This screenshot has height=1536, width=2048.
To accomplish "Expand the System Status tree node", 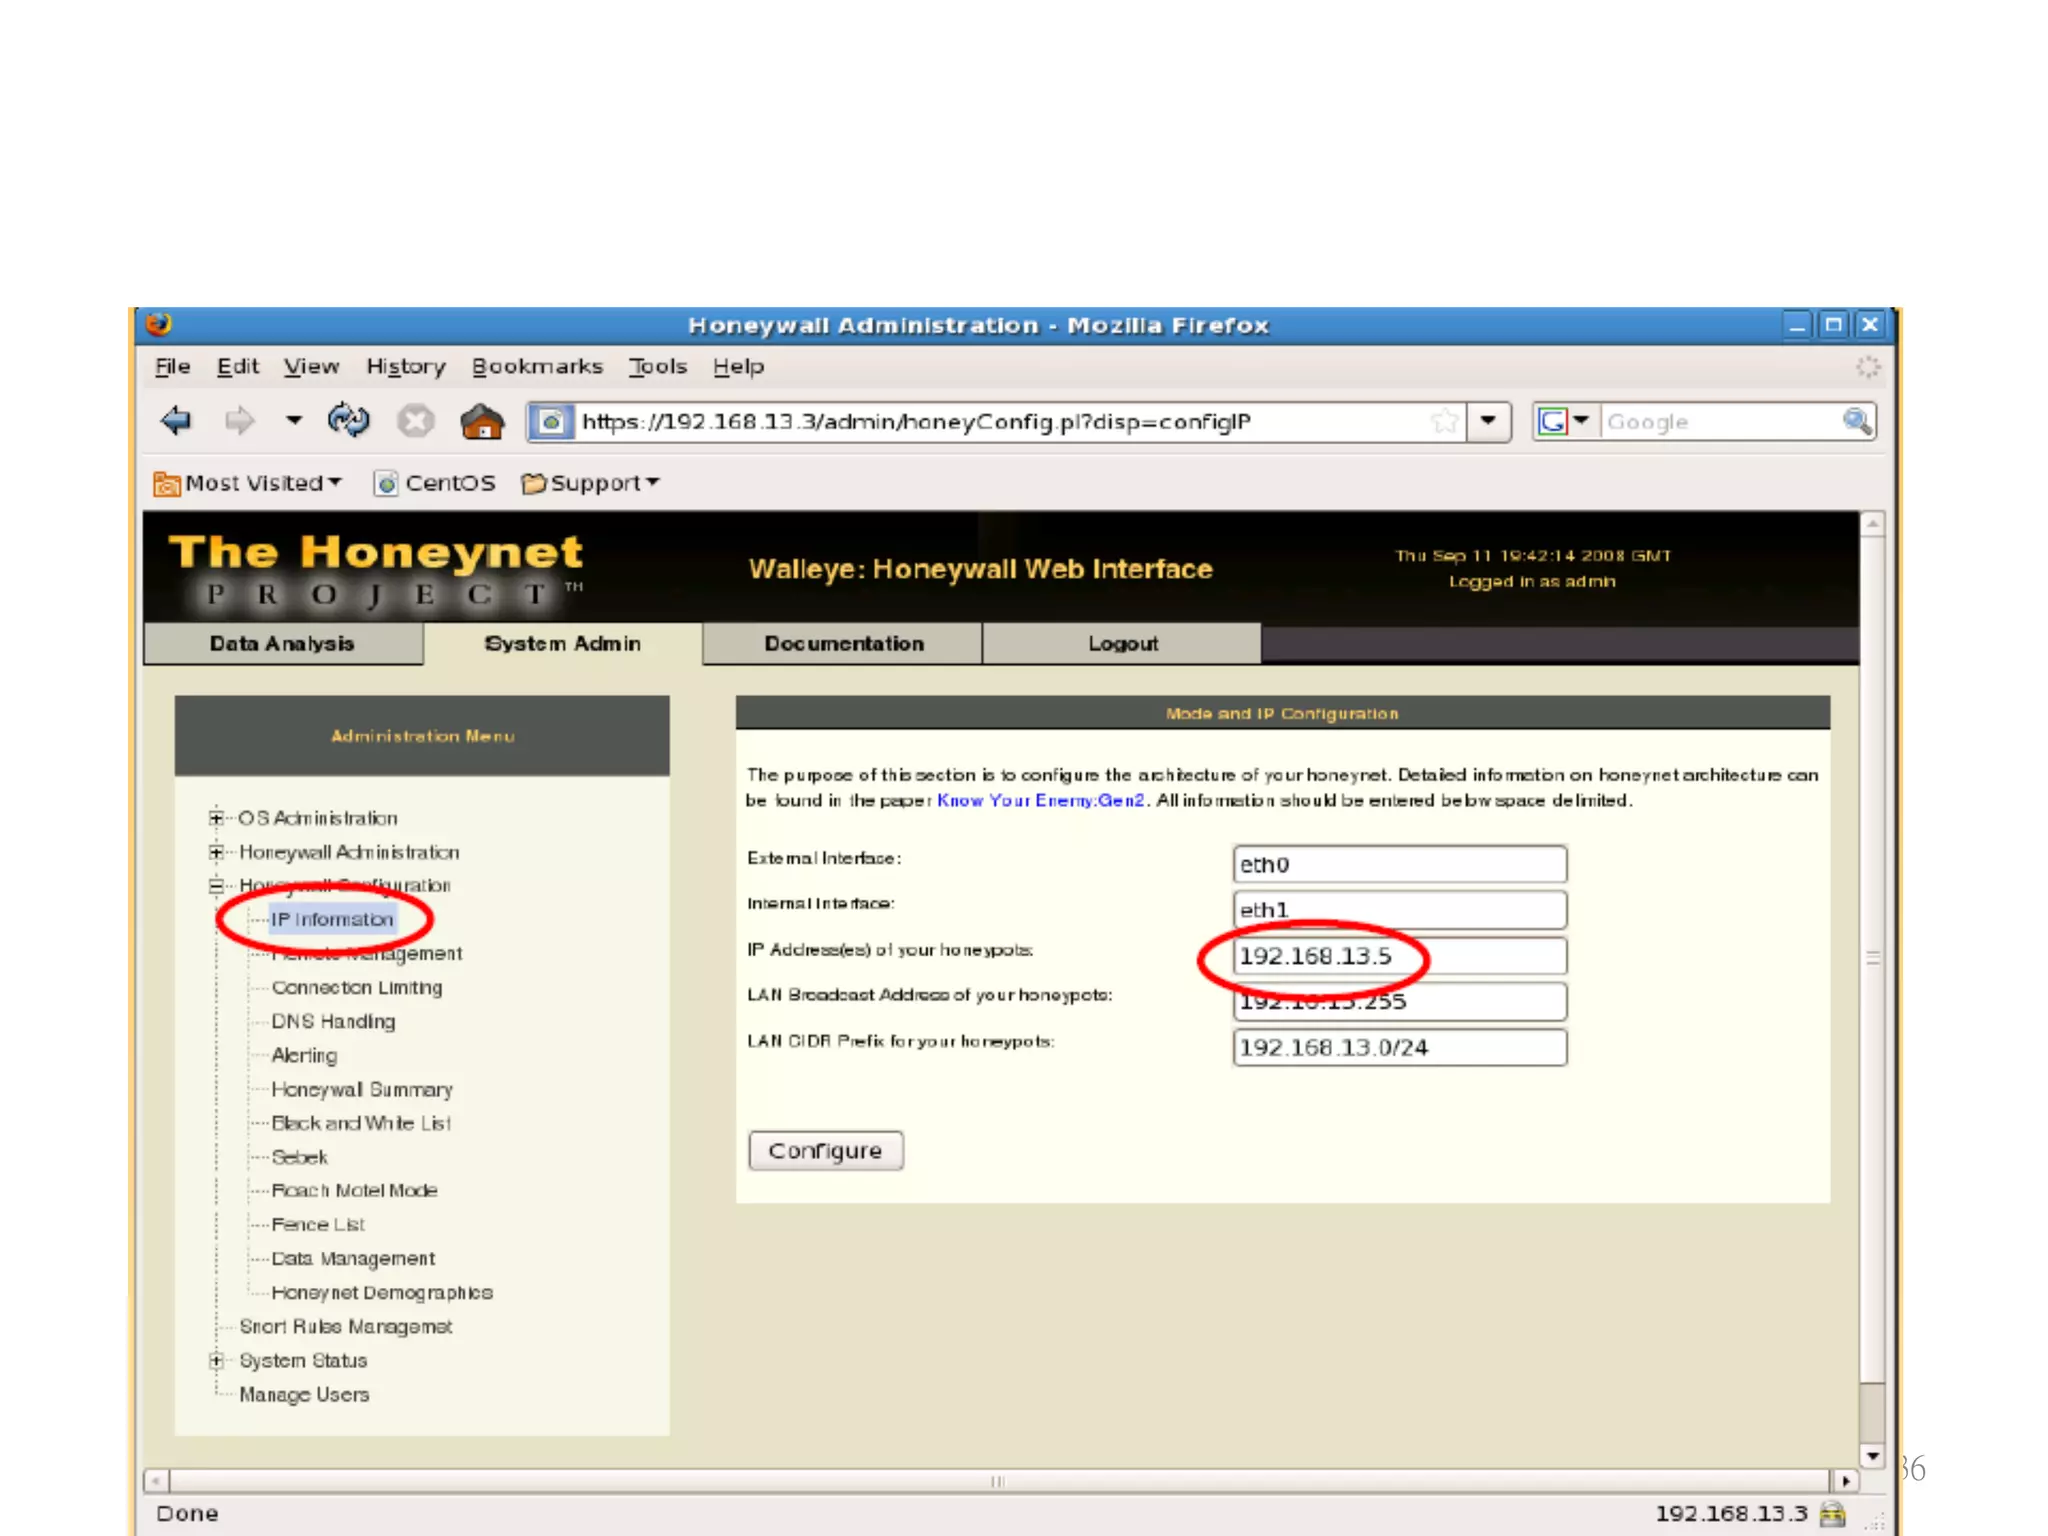I will coord(216,1360).
